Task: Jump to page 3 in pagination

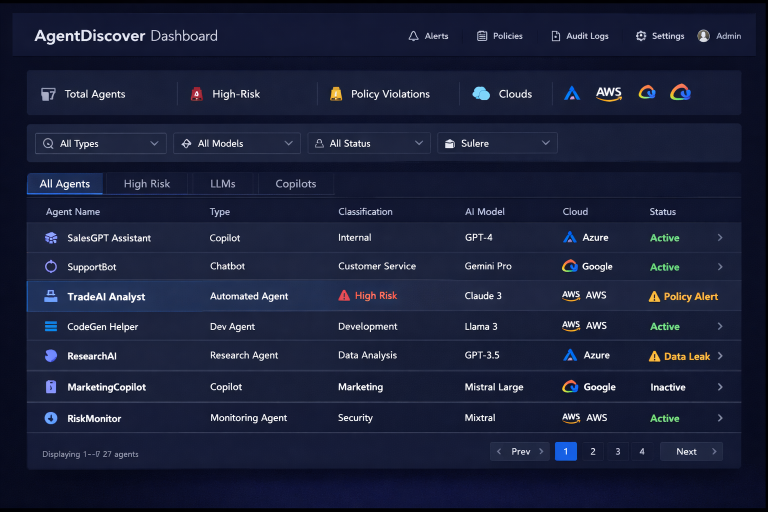Action: click(x=617, y=452)
